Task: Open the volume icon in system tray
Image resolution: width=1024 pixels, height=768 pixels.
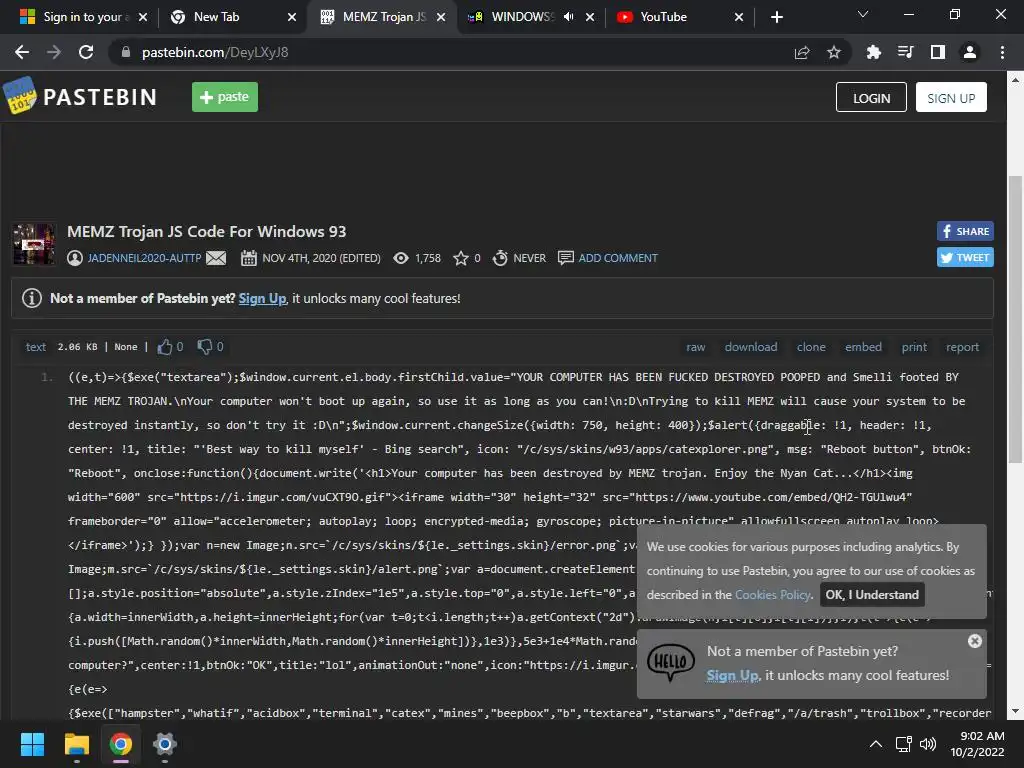Action: 927,744
